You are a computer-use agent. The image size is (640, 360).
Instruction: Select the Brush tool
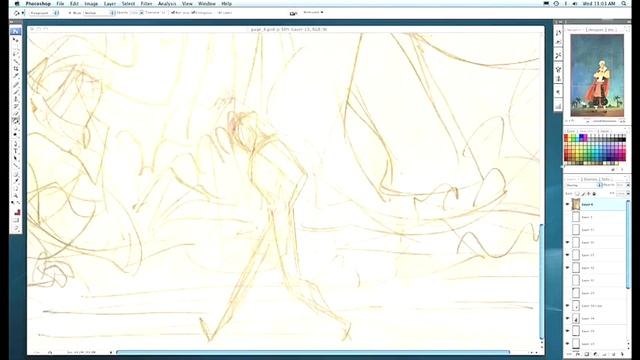coord(16,92)
